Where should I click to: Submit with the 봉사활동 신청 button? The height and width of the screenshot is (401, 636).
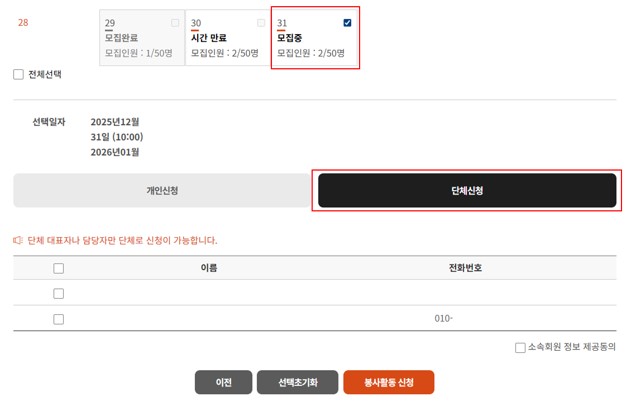pyautogui.click(x=388, y=383)
